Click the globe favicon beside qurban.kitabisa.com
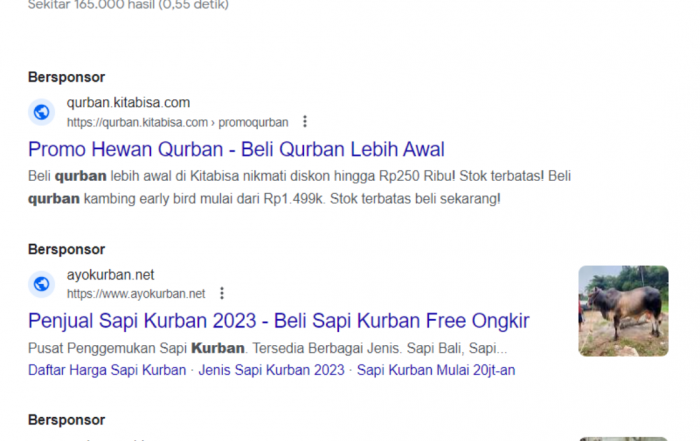 coord(42,112)
